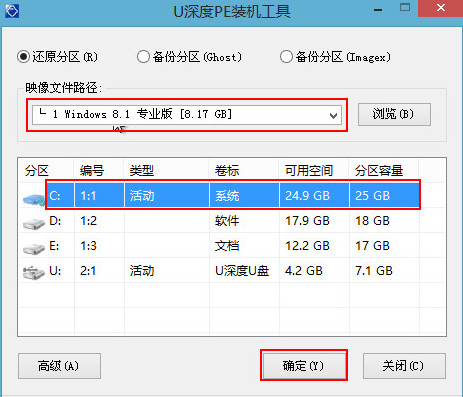463x397 pixels.
Task: Click free space value 4.2 GB
Action: click(304, 271)
